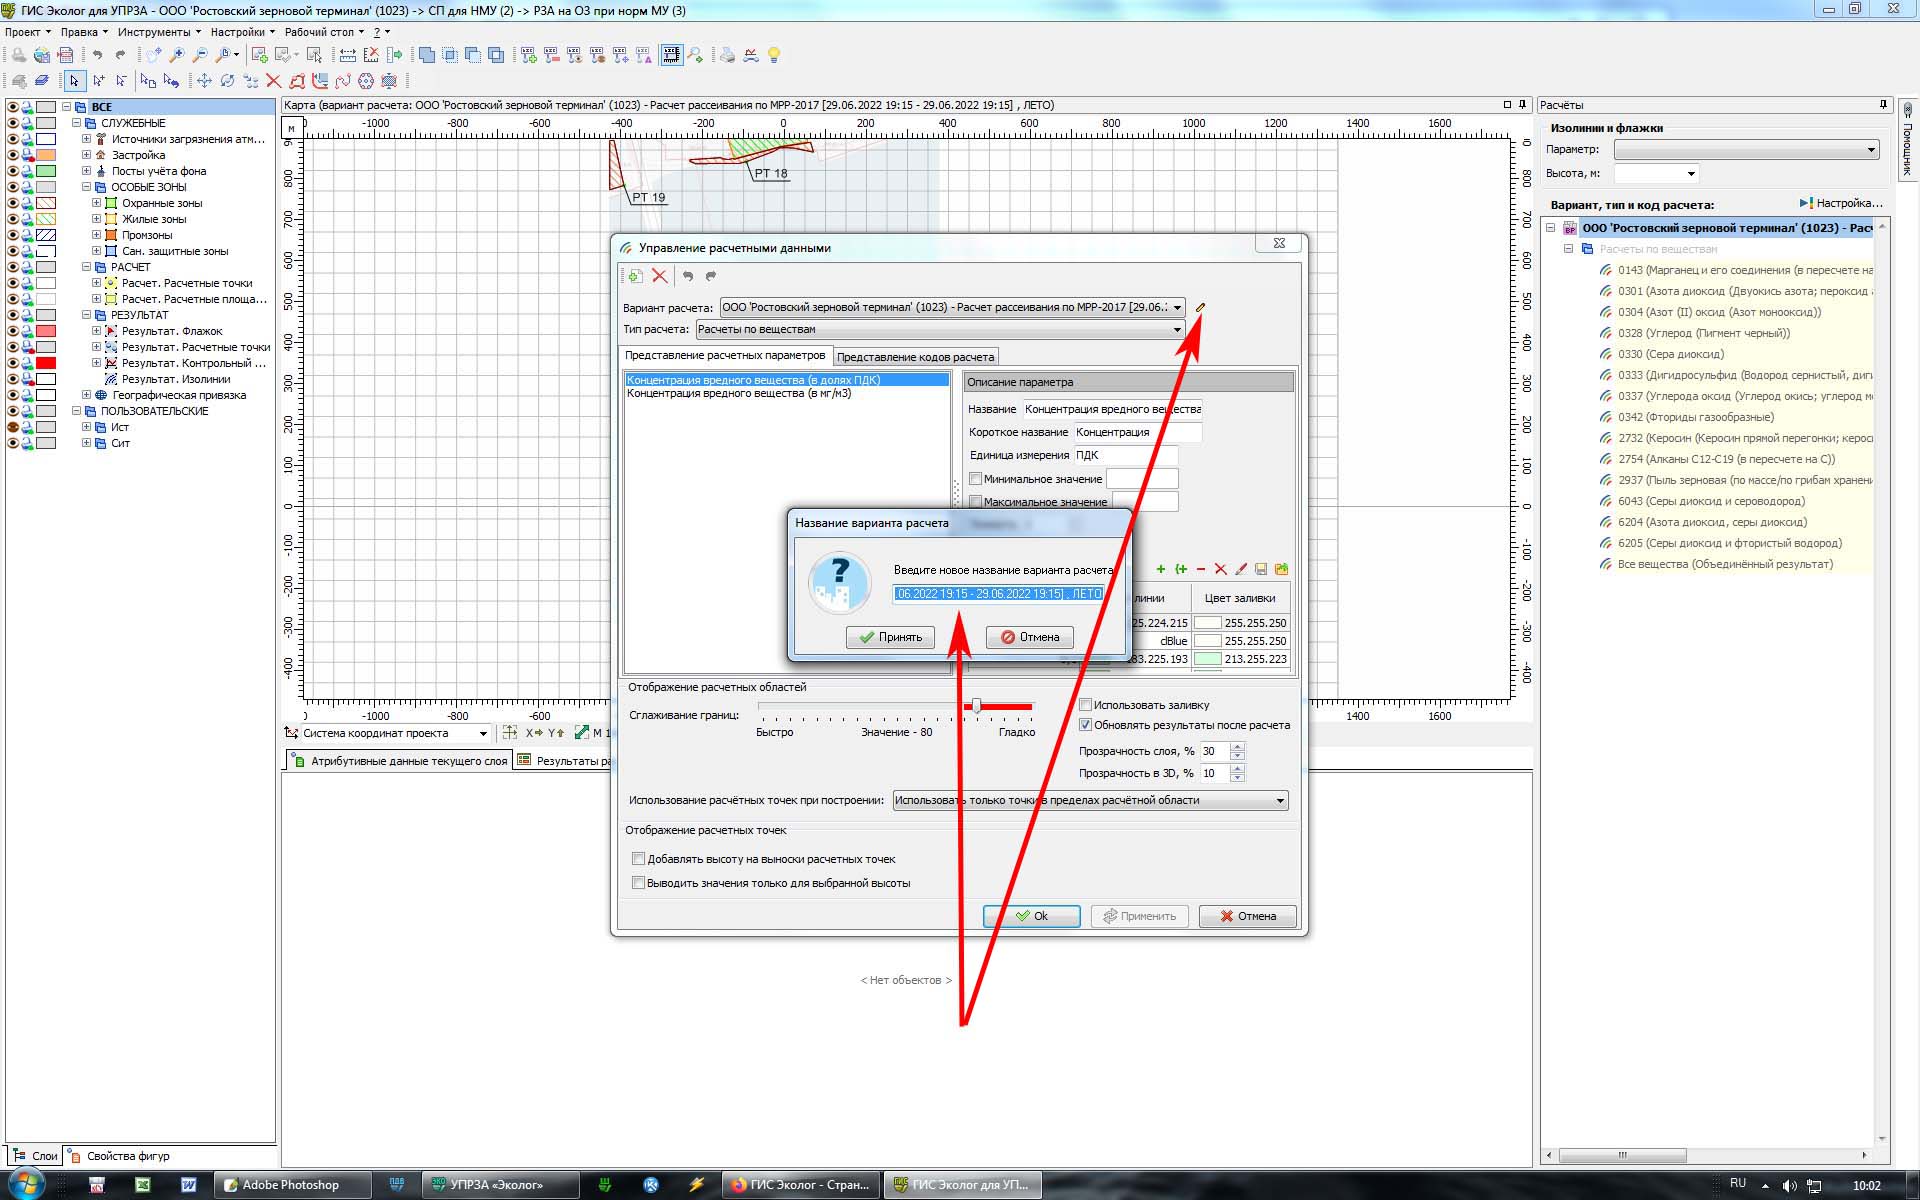
Task: Click the pencil rename icon beside Вариант расчета
Action: tap(1200, 307)
